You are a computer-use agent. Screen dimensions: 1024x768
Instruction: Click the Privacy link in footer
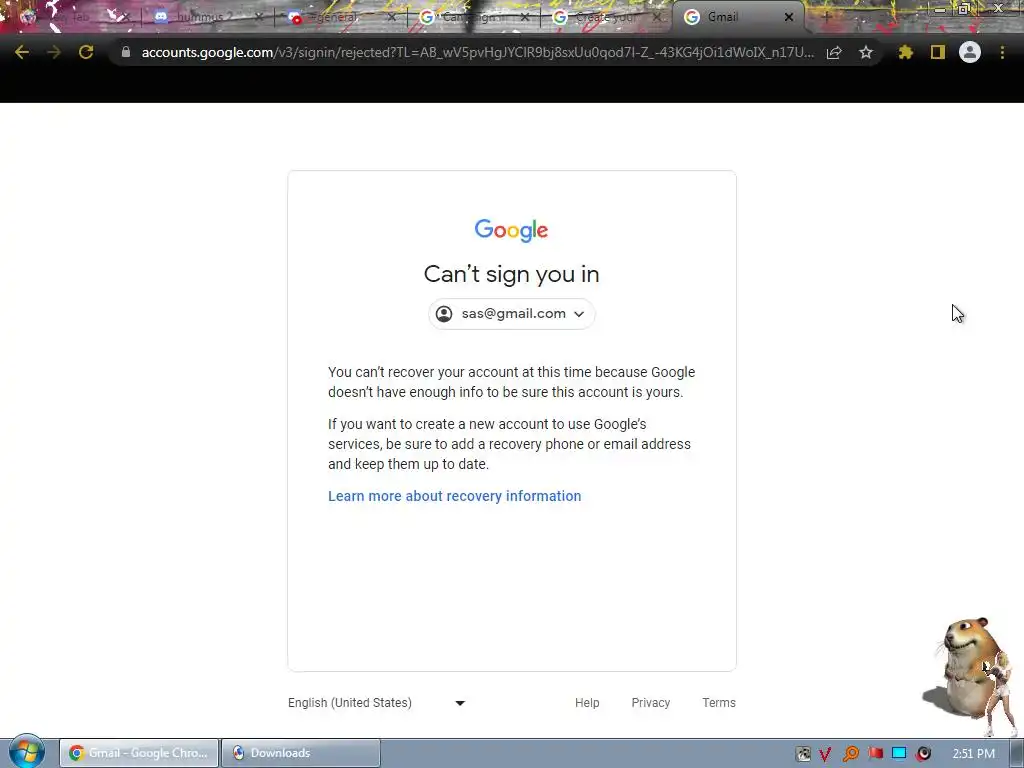coord(650,703)
